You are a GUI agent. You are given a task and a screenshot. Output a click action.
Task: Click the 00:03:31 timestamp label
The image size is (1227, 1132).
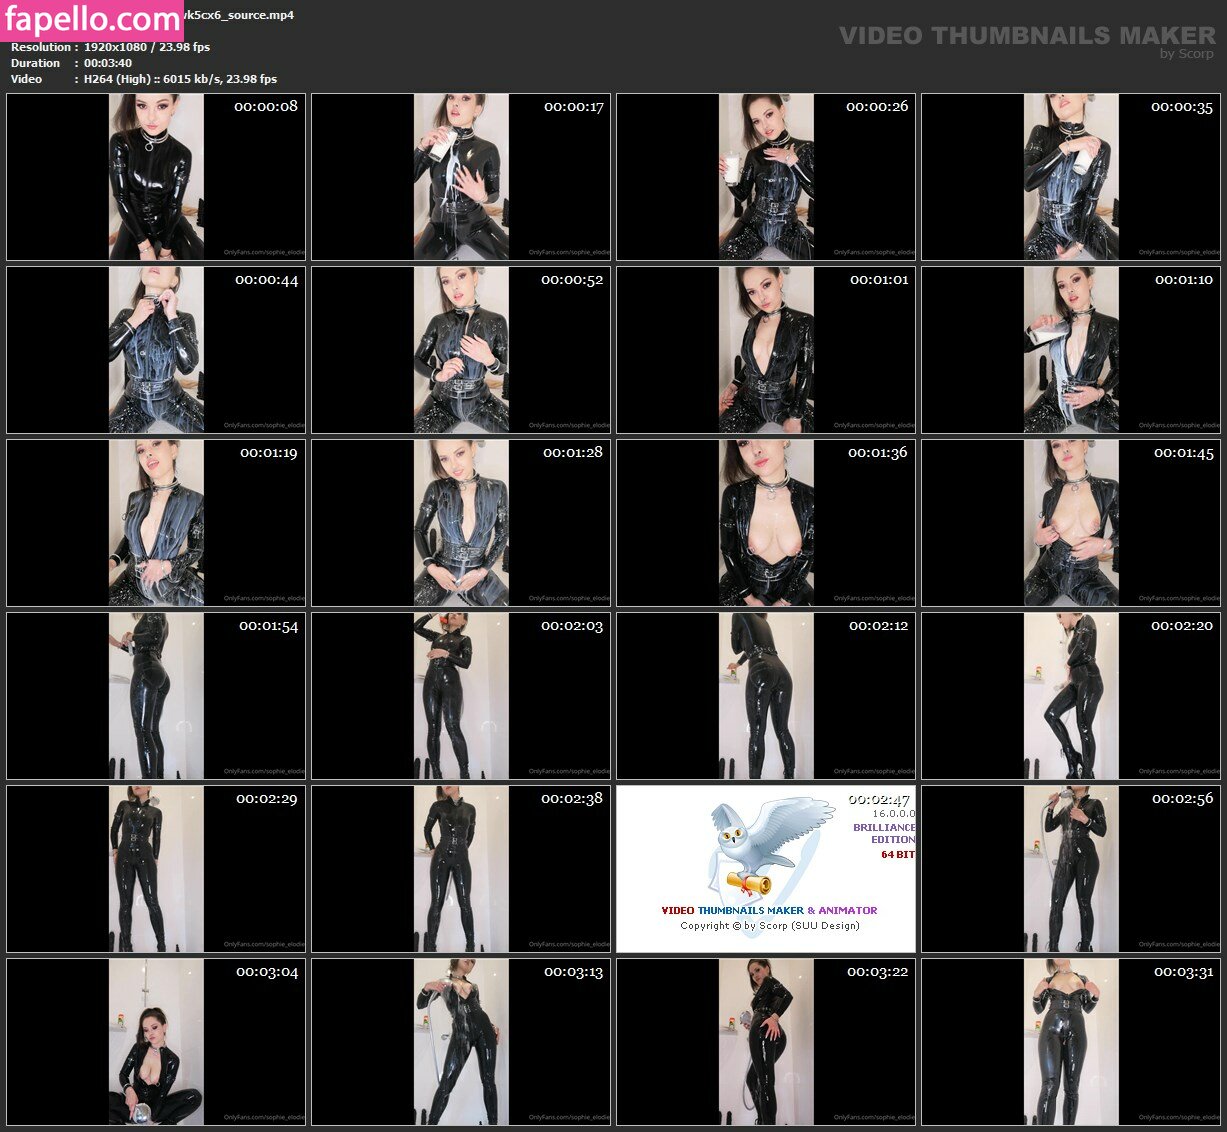coord(1183,972)
